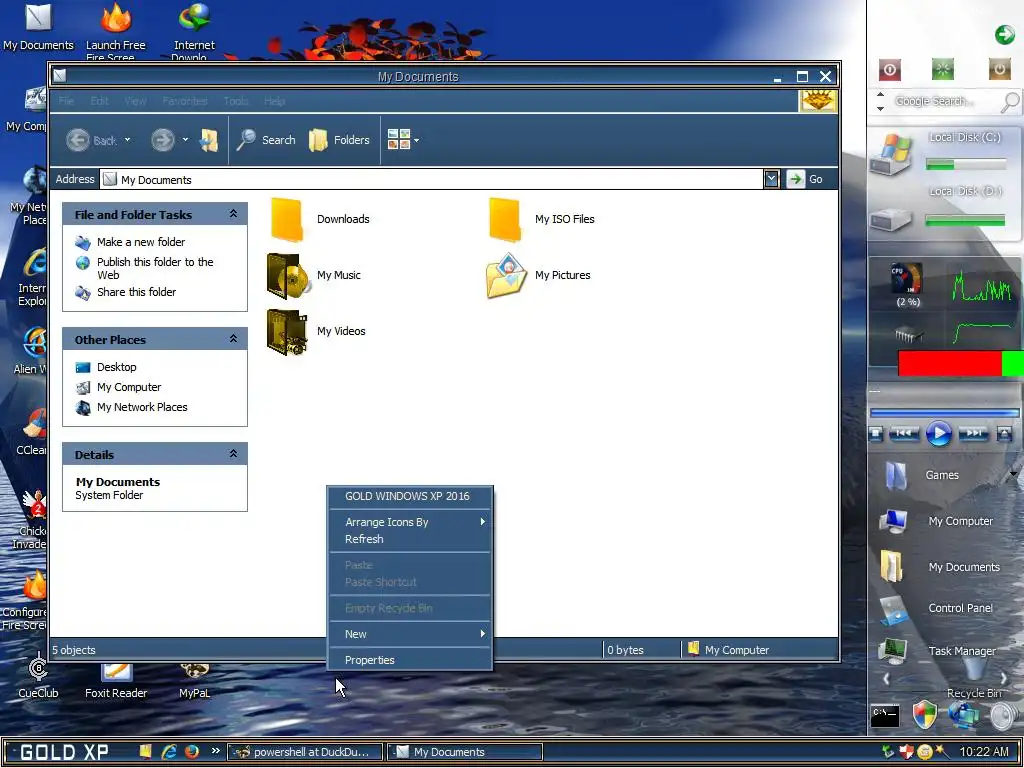Play media in the sidebar player
Screen dimensions: 1024x768
click(x=938, y=433)
